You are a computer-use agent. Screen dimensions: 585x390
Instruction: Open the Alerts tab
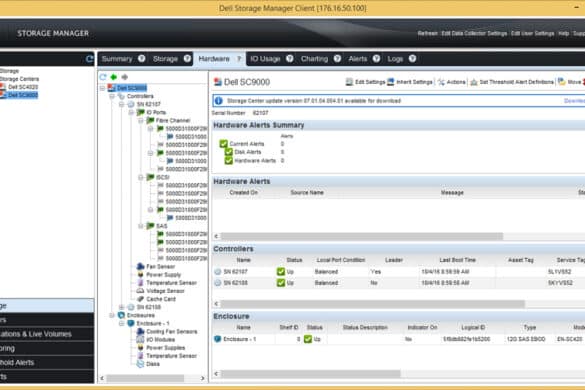click(x=357, y=59)
